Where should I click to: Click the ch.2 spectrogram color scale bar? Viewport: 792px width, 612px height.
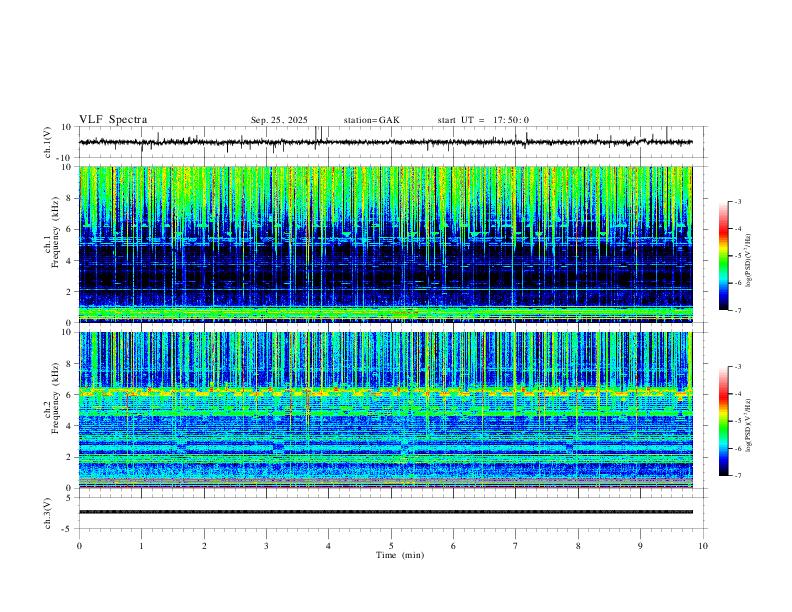click(x=723, y=421)
